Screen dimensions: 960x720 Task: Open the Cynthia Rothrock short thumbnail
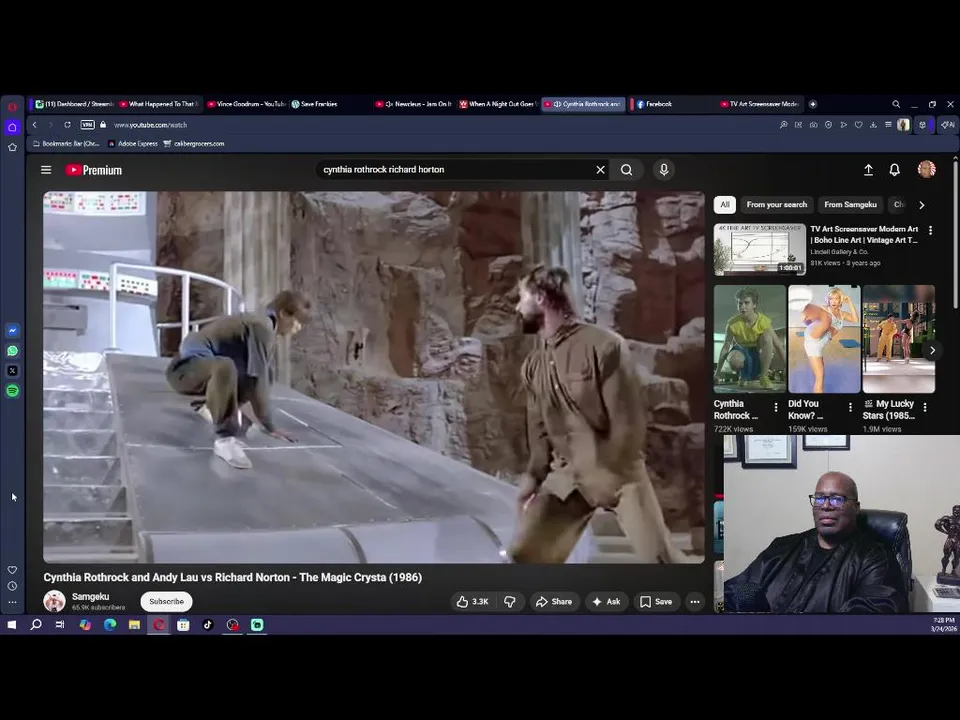point(749,339)
